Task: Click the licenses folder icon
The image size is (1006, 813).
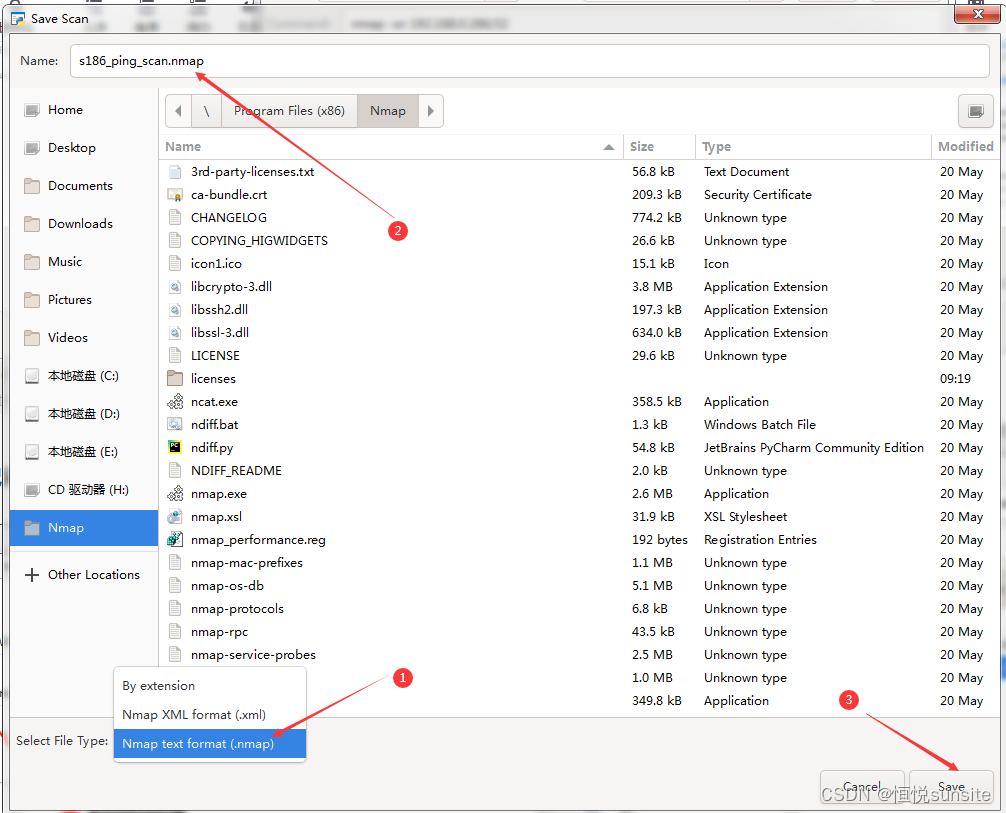Action: (x=175, y=379)
